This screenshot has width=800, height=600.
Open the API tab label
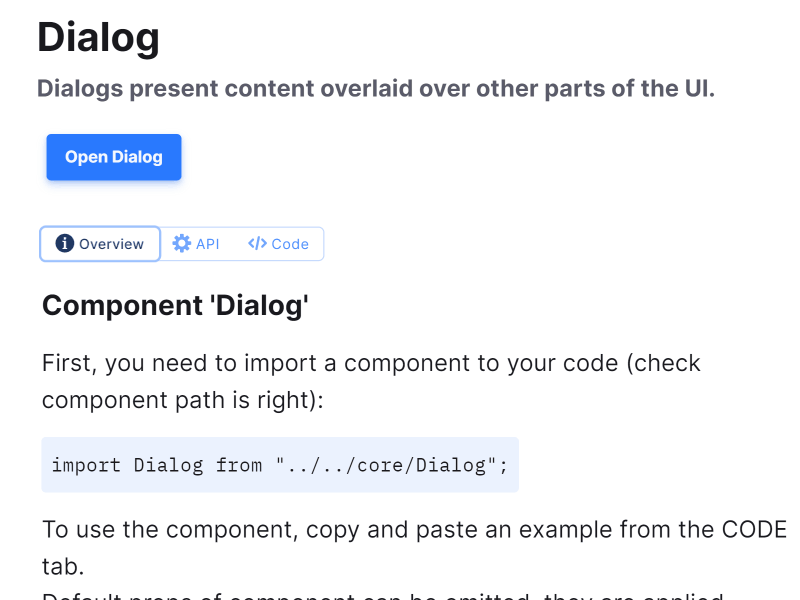207,244
